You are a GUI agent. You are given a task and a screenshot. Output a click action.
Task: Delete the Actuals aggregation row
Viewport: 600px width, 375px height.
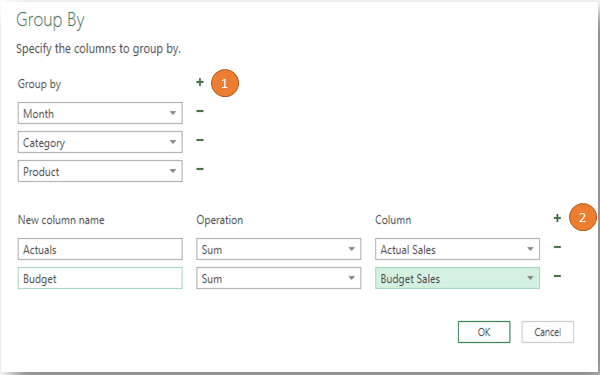click(x=558, y=247)
